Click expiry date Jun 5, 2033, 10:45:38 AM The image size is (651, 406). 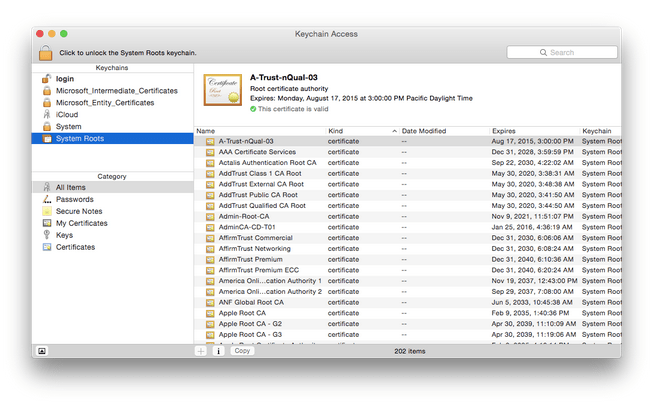point(532,303)
